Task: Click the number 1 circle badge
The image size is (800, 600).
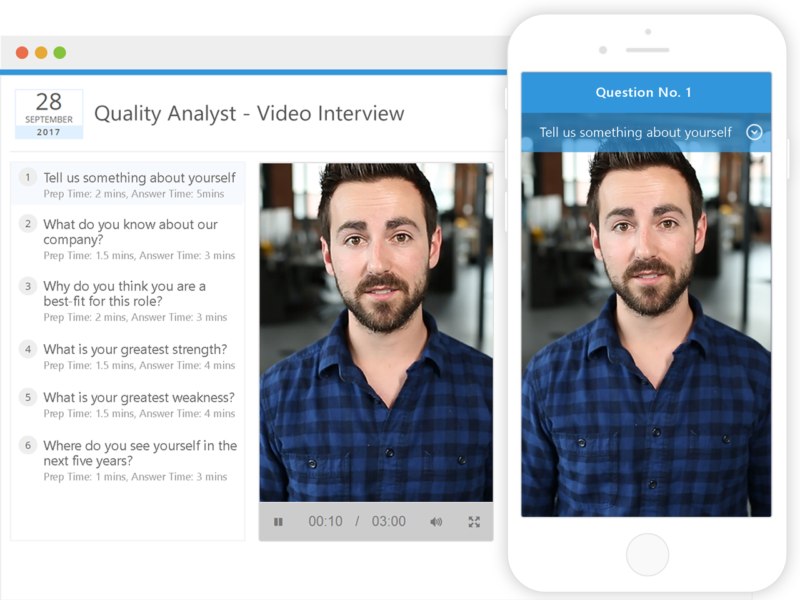Action: [28, 177]
